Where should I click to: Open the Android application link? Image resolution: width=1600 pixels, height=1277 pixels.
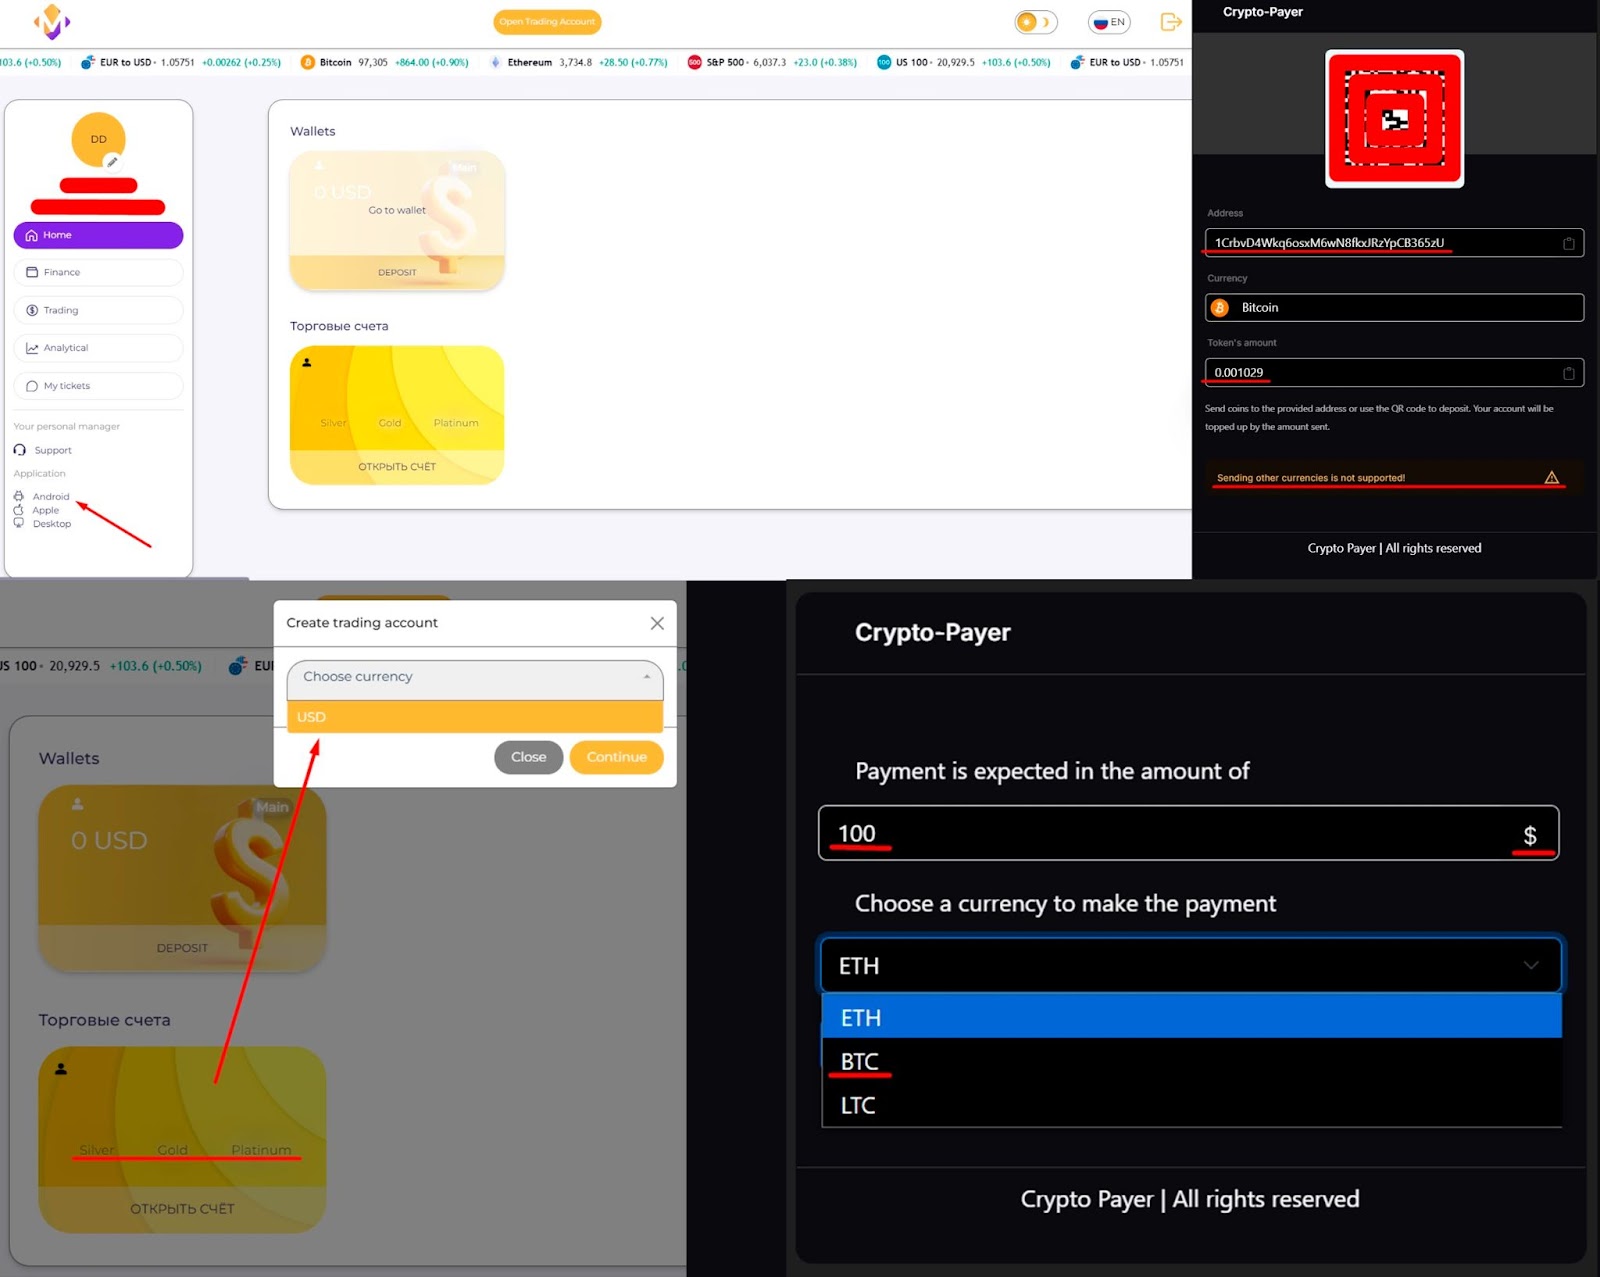click(x=51, y=496)
